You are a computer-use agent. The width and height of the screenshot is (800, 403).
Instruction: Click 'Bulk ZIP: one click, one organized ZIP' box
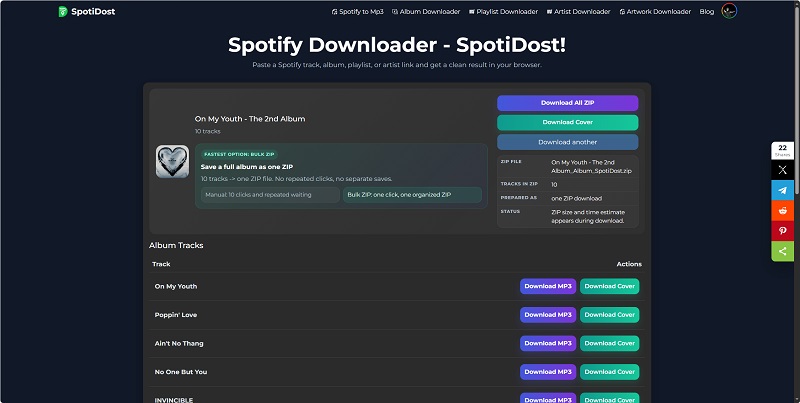tap(412, 195)
